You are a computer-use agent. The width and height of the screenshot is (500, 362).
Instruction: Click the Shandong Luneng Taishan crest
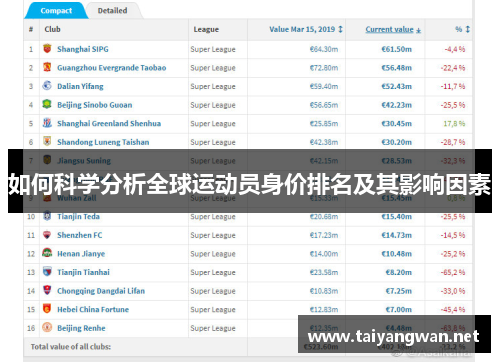coord(47,141)
